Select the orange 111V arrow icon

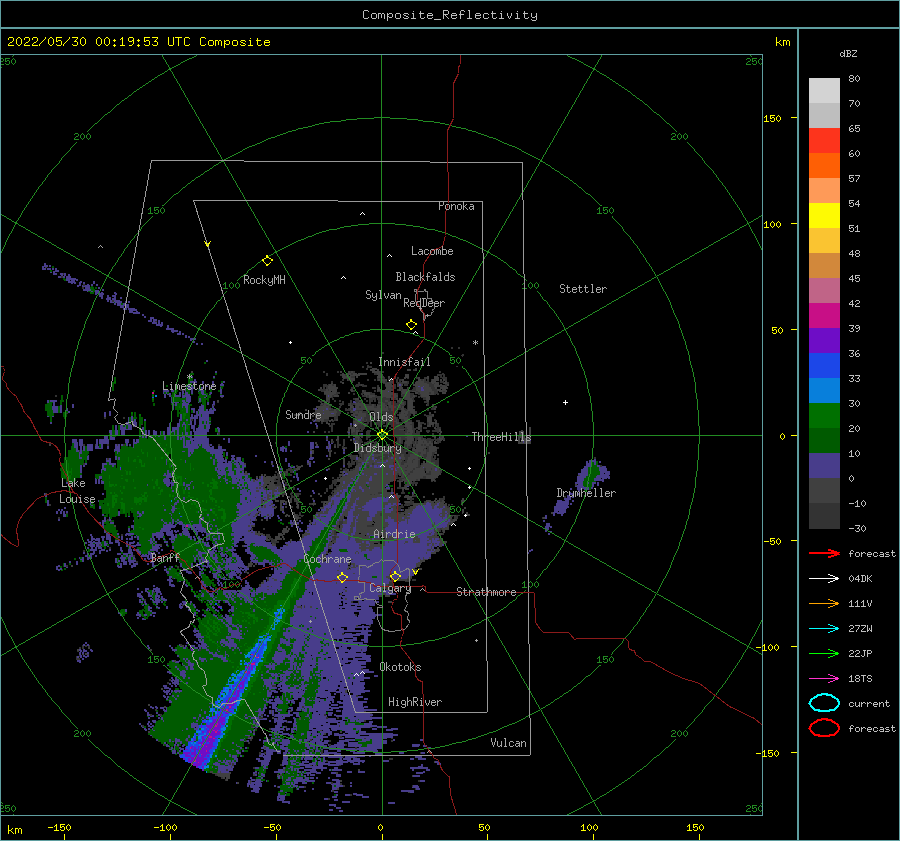click(824, 603)
